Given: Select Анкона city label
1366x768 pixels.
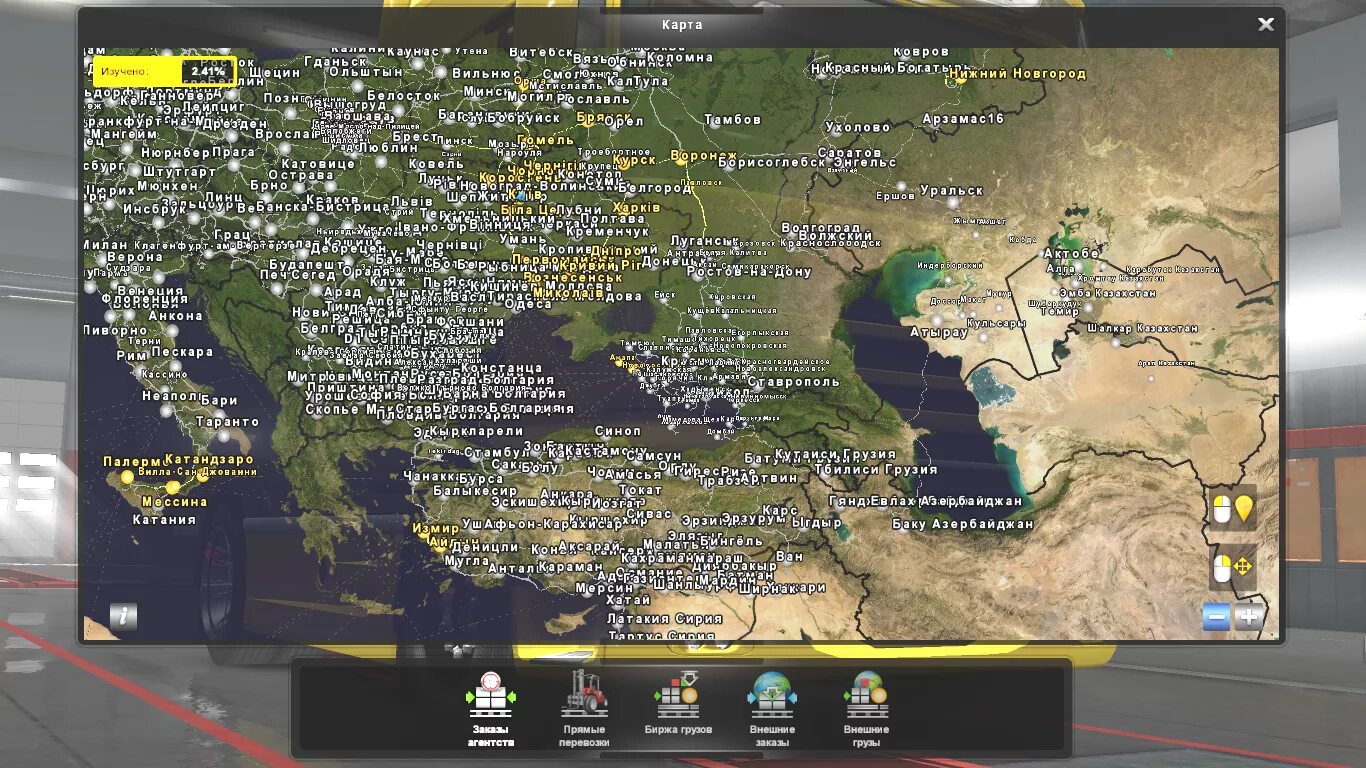Looking at the screenshot, I should coord(176,315).
